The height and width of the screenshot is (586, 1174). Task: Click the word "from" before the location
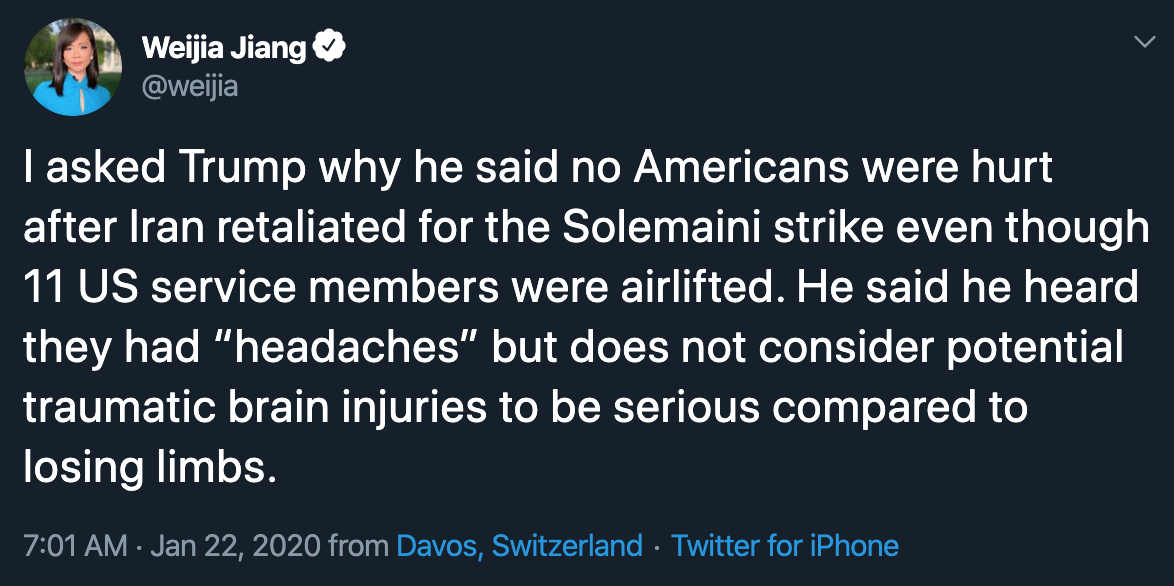[x=358, y=546]
